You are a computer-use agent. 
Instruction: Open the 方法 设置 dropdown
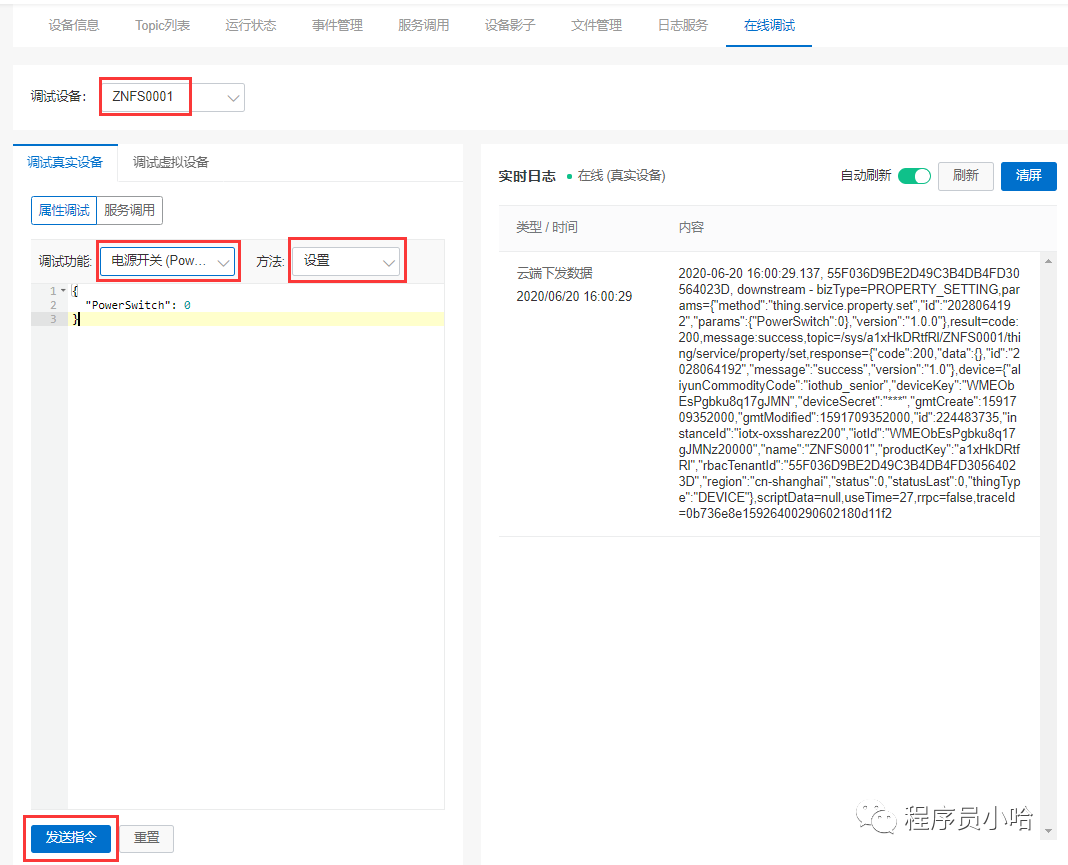point(346,261)
